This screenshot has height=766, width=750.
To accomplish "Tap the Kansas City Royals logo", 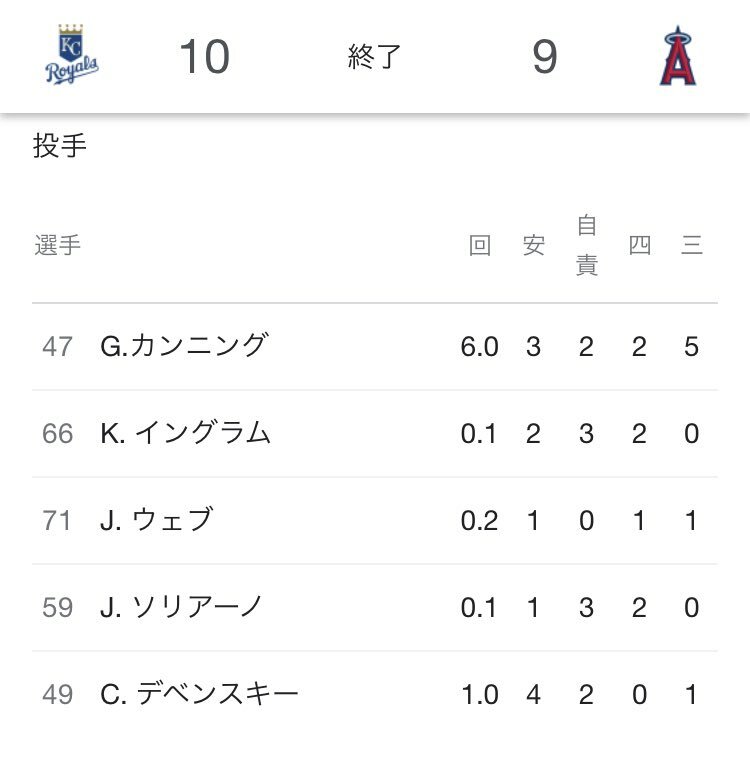I will point(71,55).
